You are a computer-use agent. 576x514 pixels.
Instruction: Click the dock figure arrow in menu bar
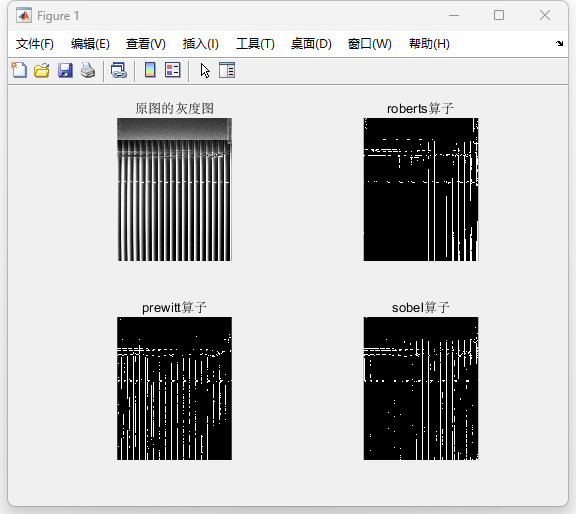[x=559, y=43]
